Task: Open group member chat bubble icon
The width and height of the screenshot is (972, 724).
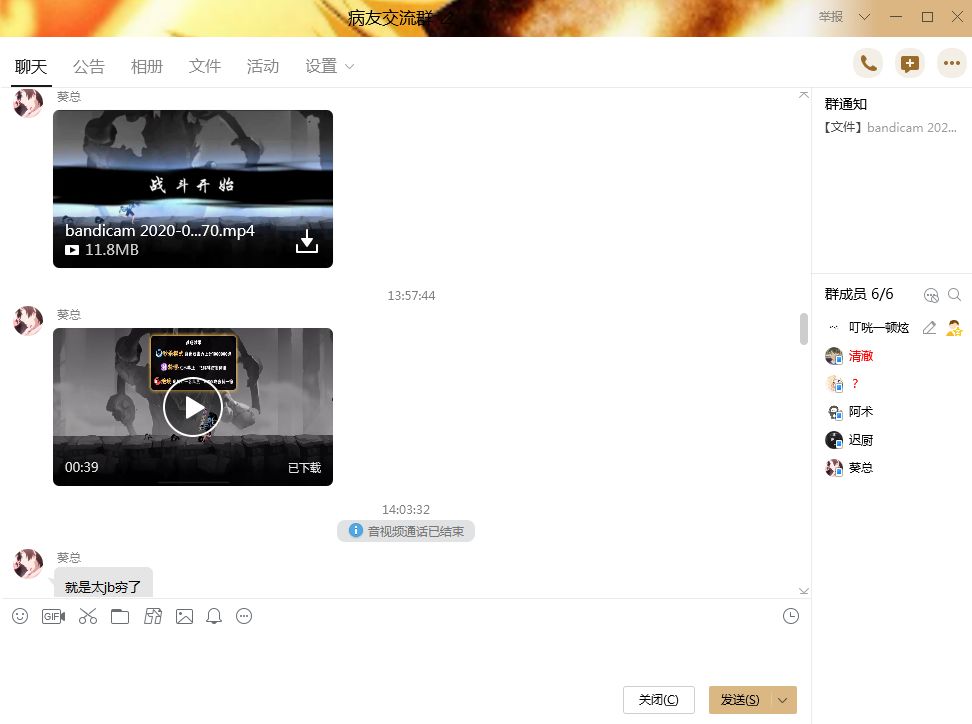Action: pos(931,295)
